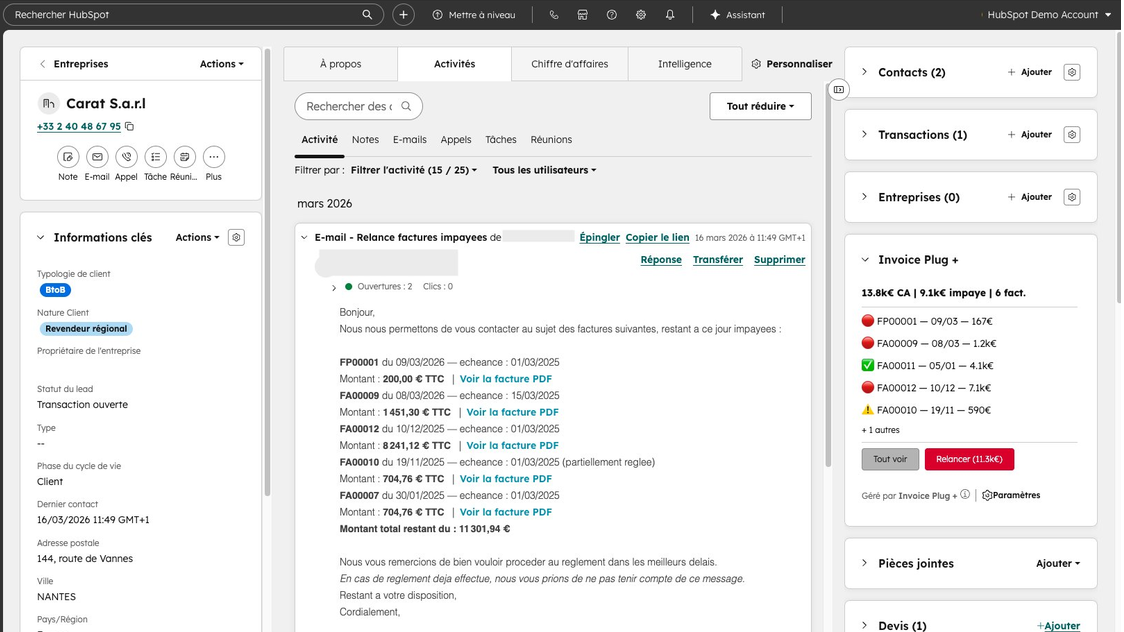This screenshot has height=632, width=1124.
Task: Open Tous les utilisateurs dropdown
Action: [x=544, y=170]
